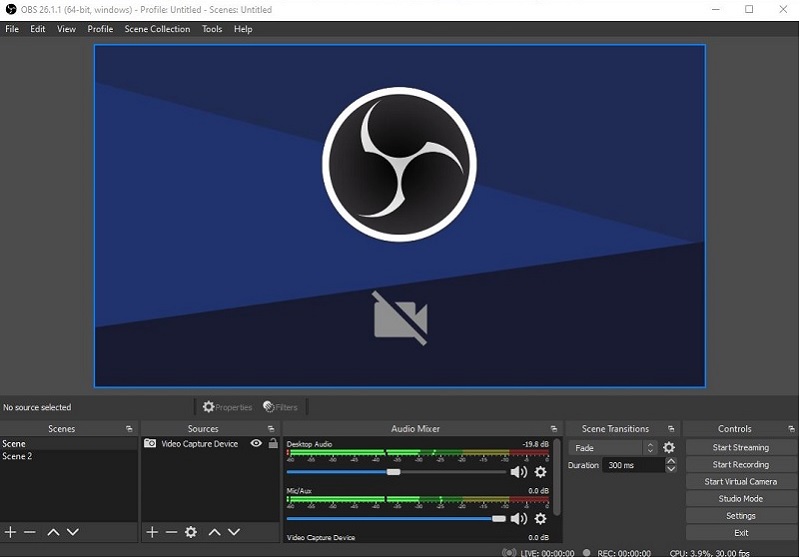Select 'Scene 2' in Scenes list
The width and height of the screenshot is (800, 558).
coord(69,456)
